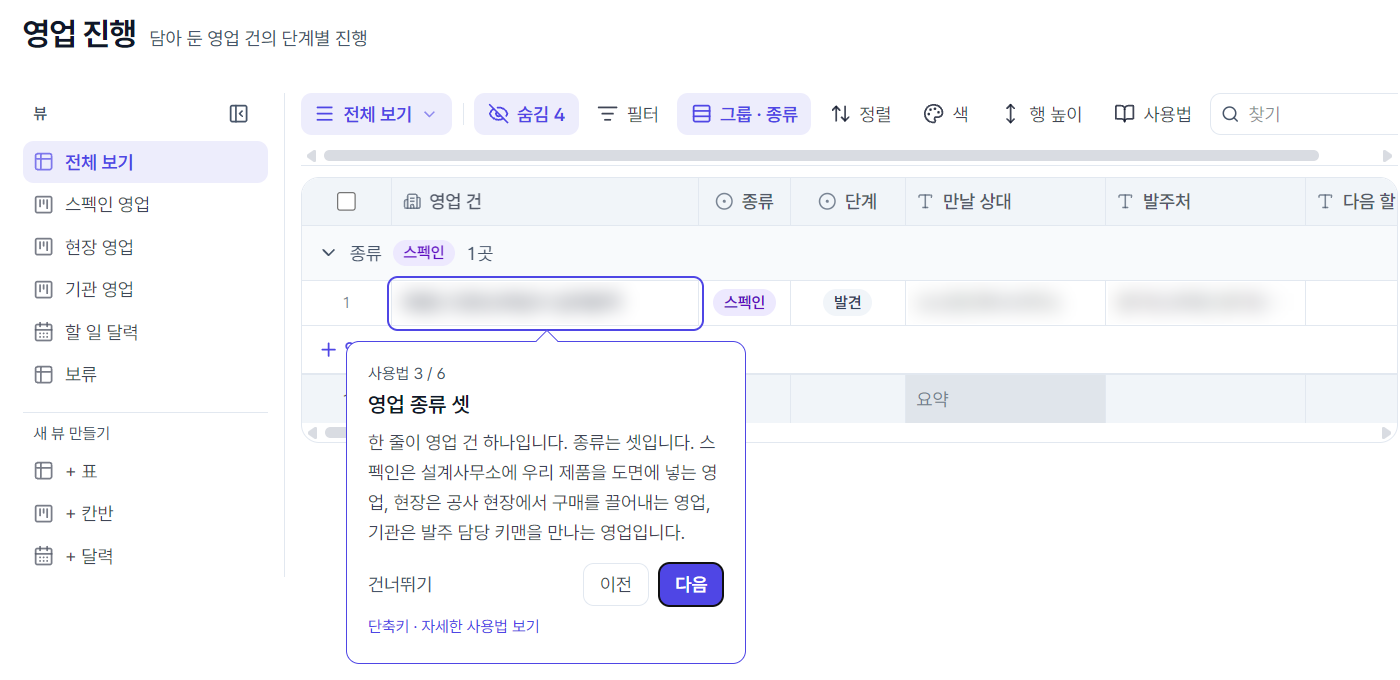This screenshot has width=1400, height=680.
Task: Open the 할 일 달력 calendar view
Action: pos(145,332)
